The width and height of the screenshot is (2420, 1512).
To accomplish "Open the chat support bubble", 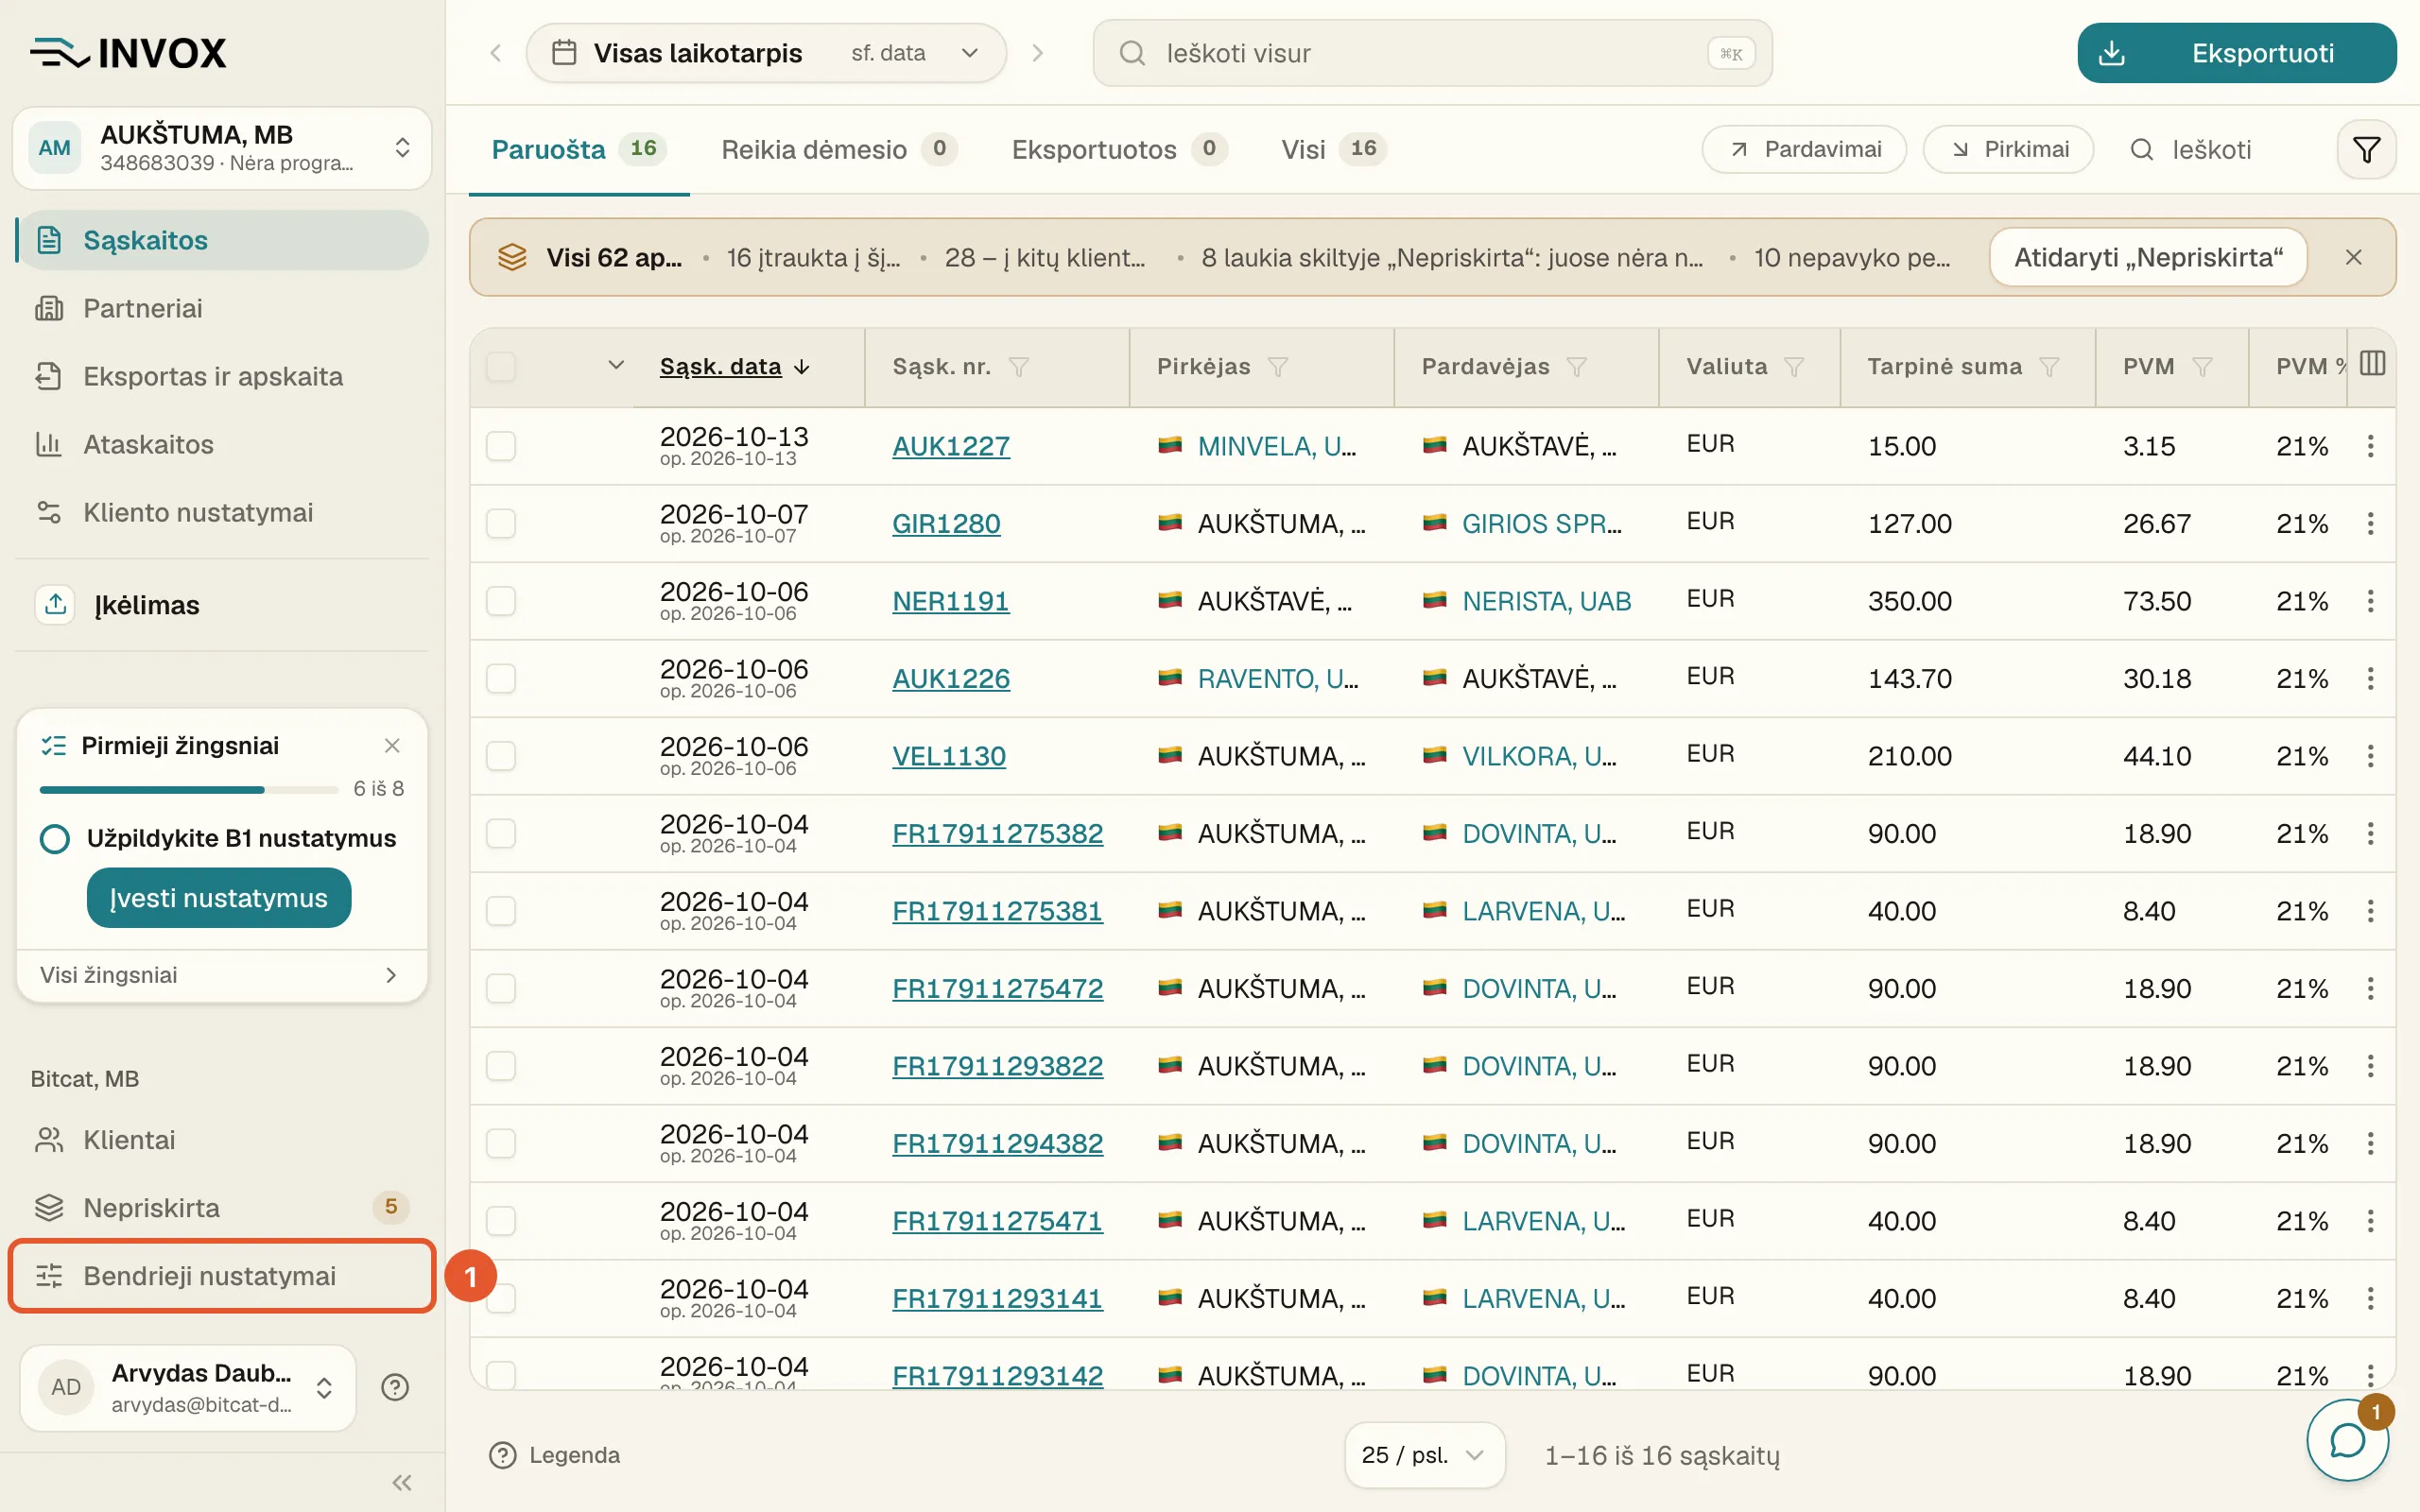I will click(2347, 1440).
